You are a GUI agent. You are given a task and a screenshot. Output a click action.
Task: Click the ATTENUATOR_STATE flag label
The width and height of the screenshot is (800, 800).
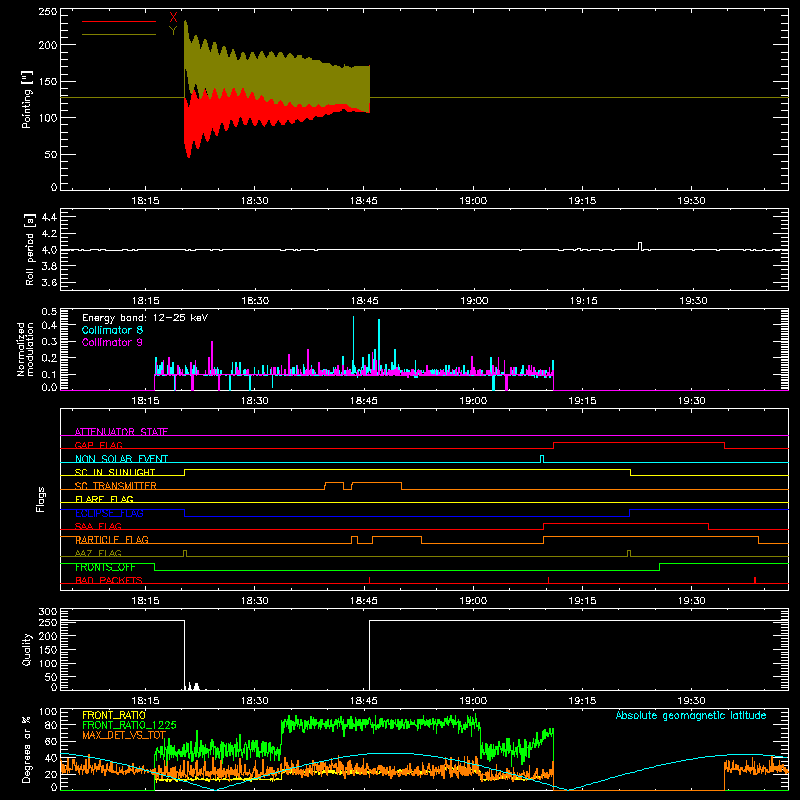point(121,432)
